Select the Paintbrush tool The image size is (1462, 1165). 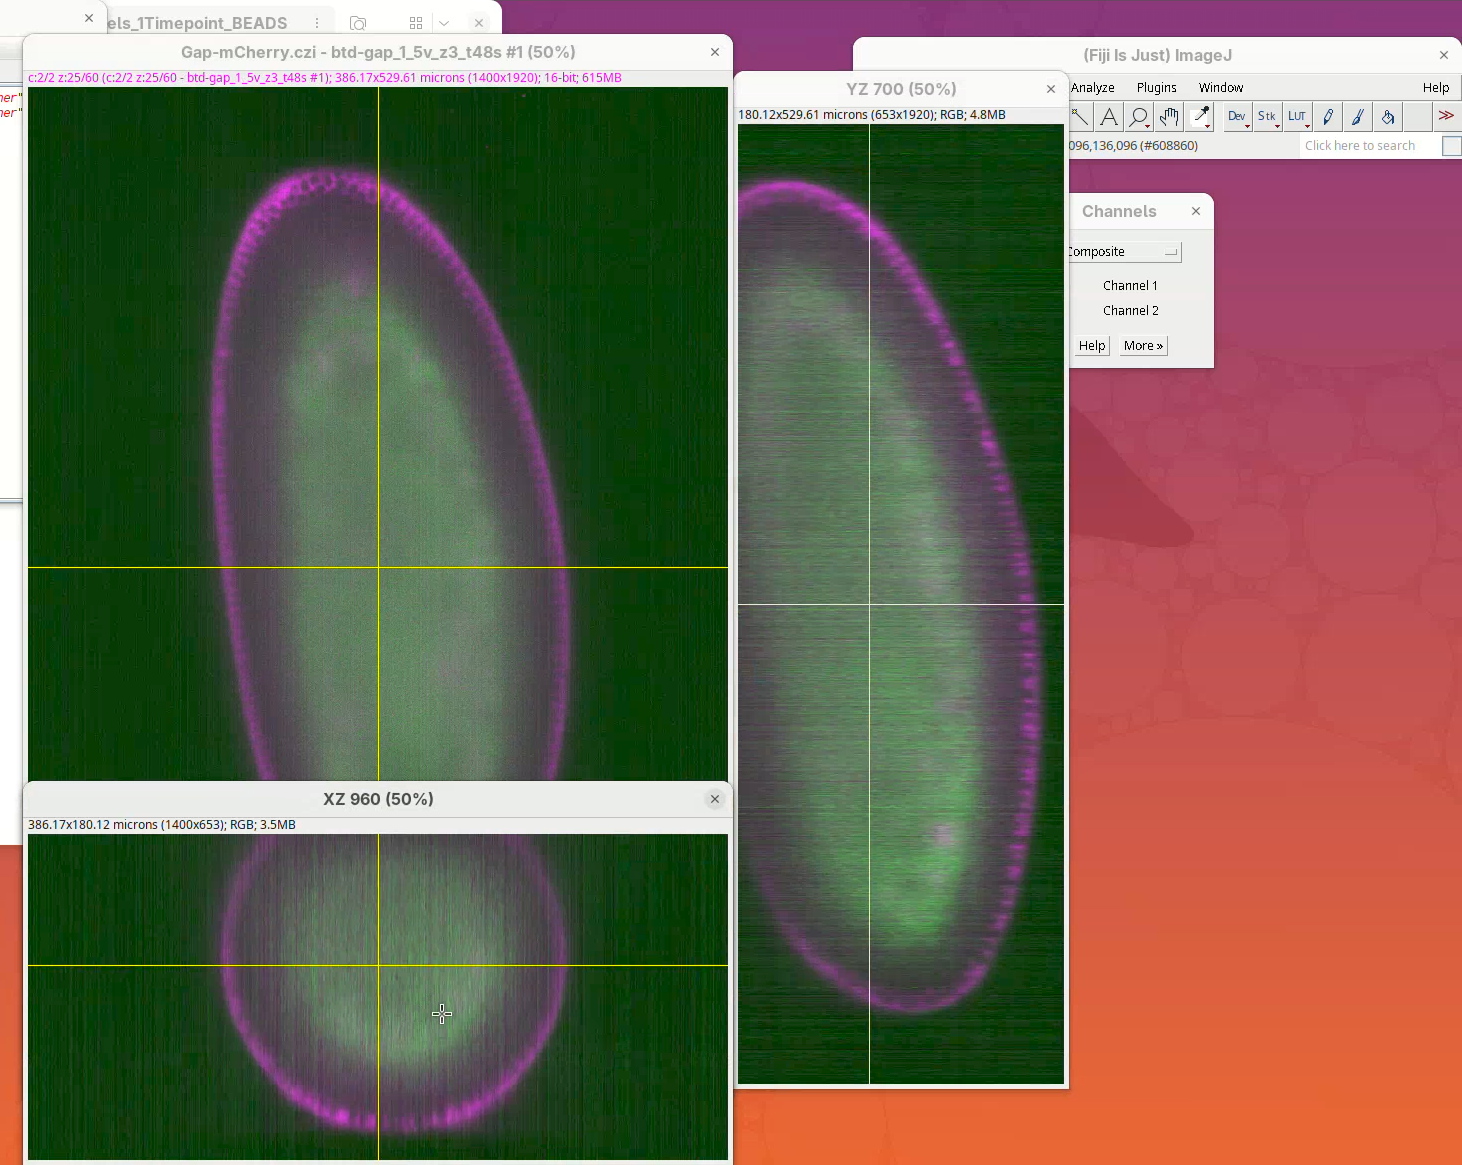tap(1358, 117)
